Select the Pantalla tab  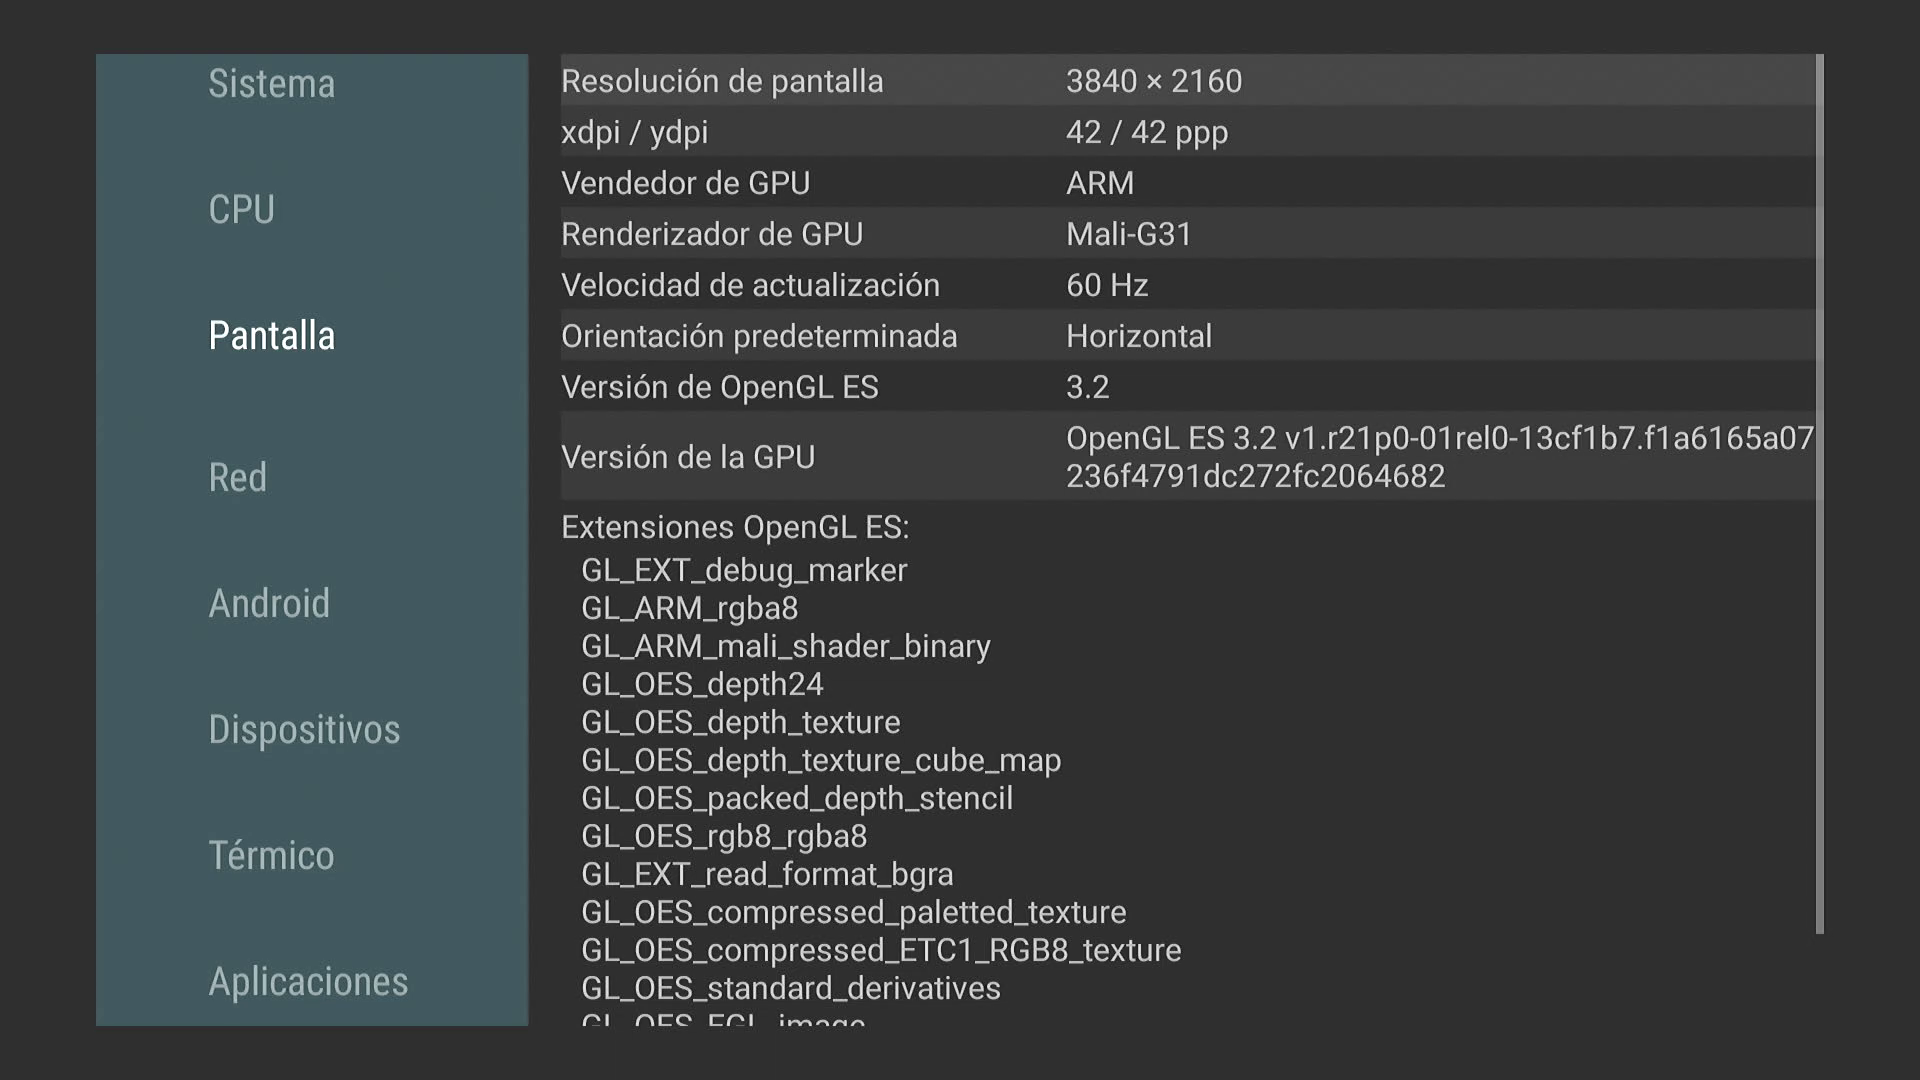coord(271,336)
